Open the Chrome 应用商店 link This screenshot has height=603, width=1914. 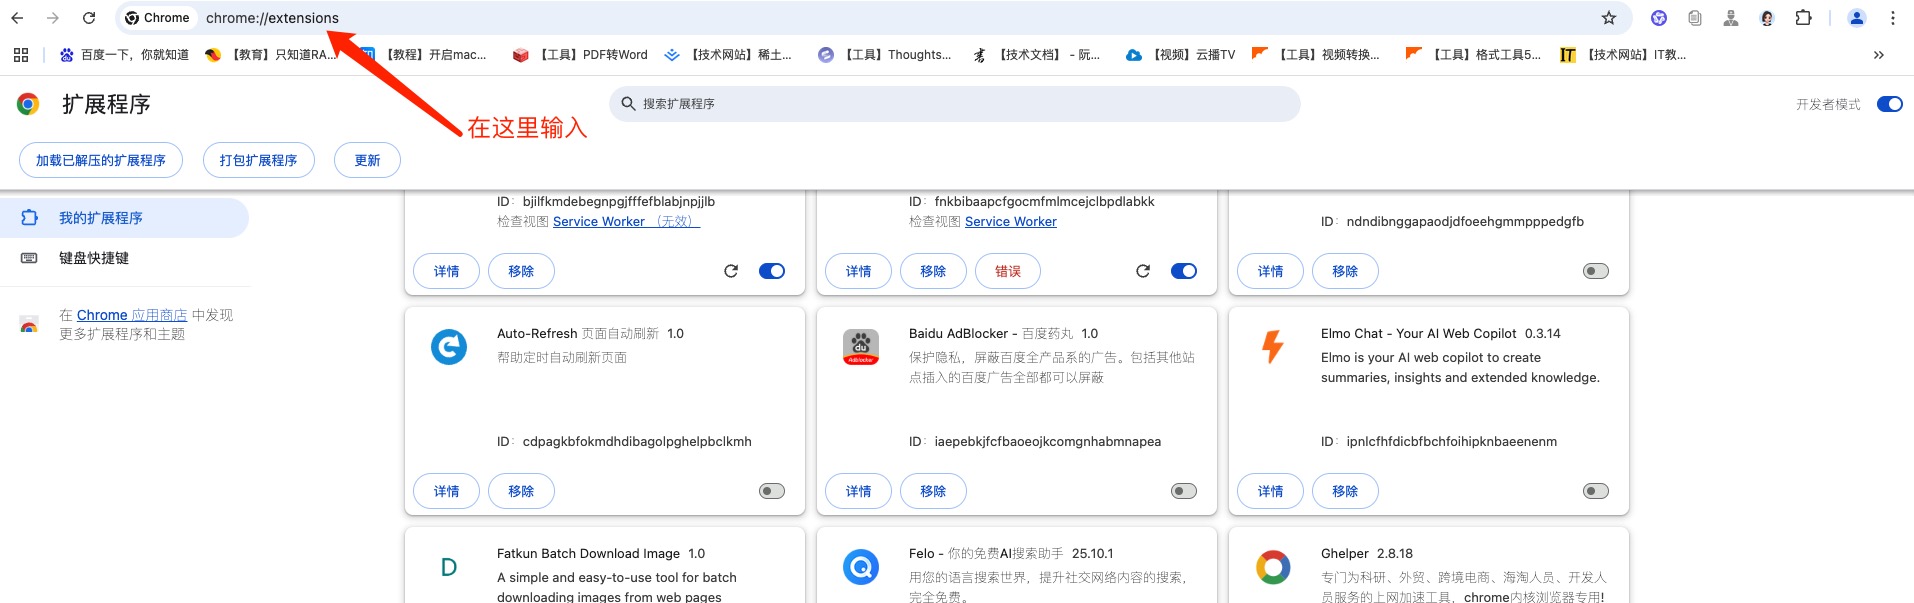pyautogui.click(x=132, y=315)
